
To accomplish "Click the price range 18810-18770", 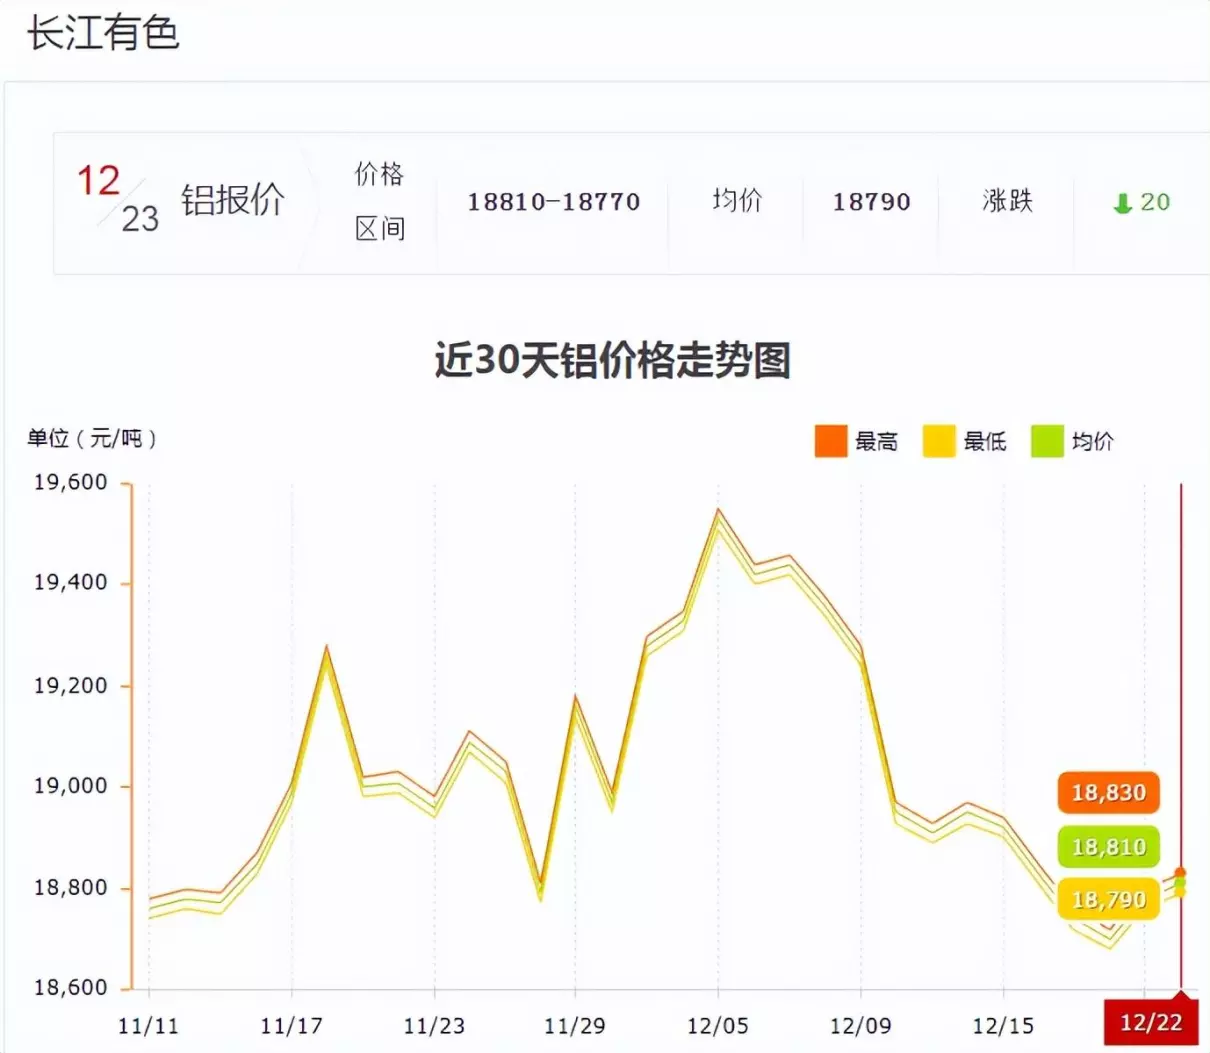I will 554,202.
